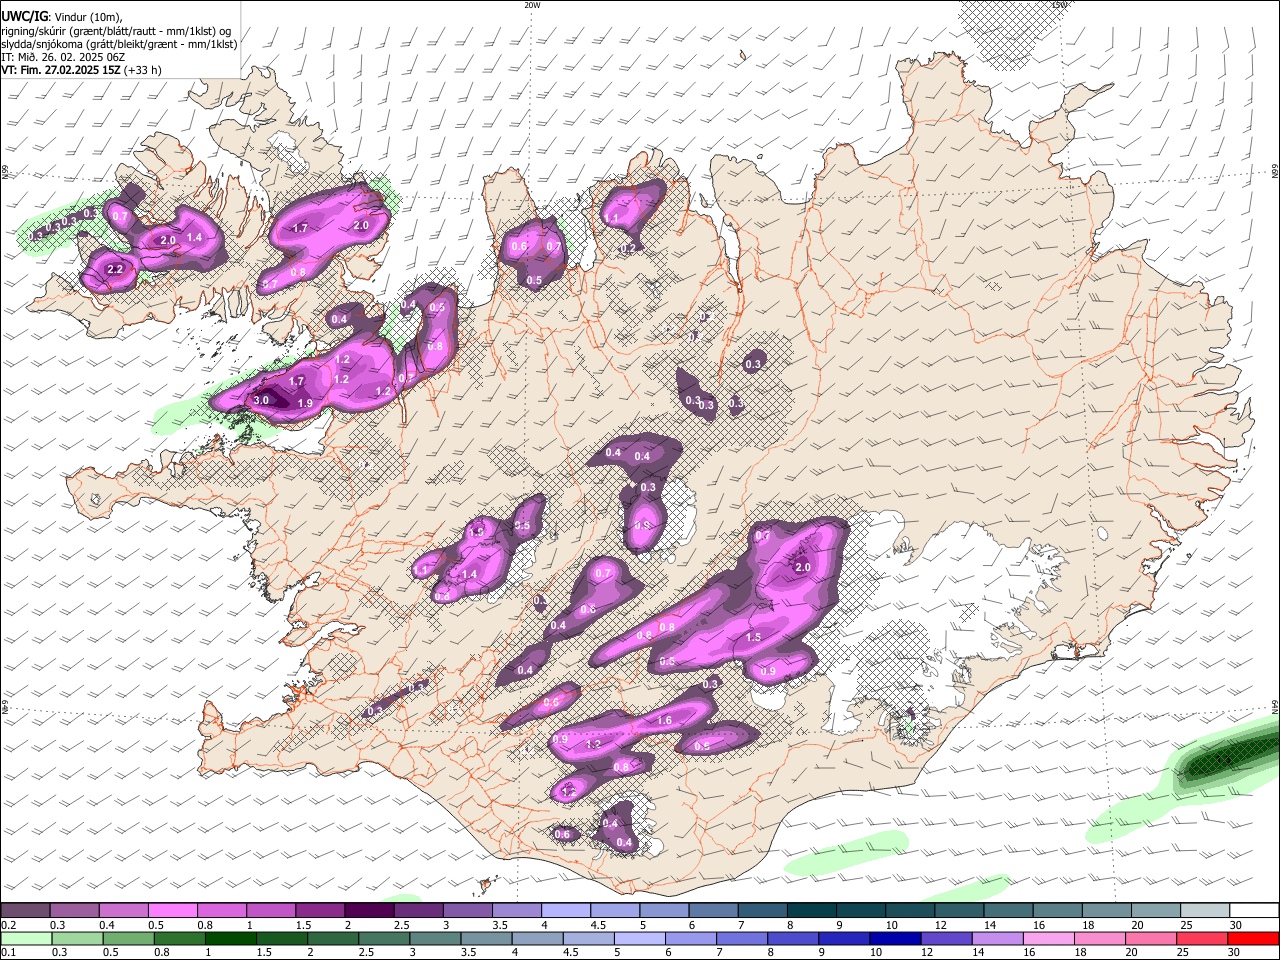Click the lavender 4–4.5 snow scale swatch
The height and width of the screenshot is (960, 1280).
pyautogui.click(x=565, y=911)
